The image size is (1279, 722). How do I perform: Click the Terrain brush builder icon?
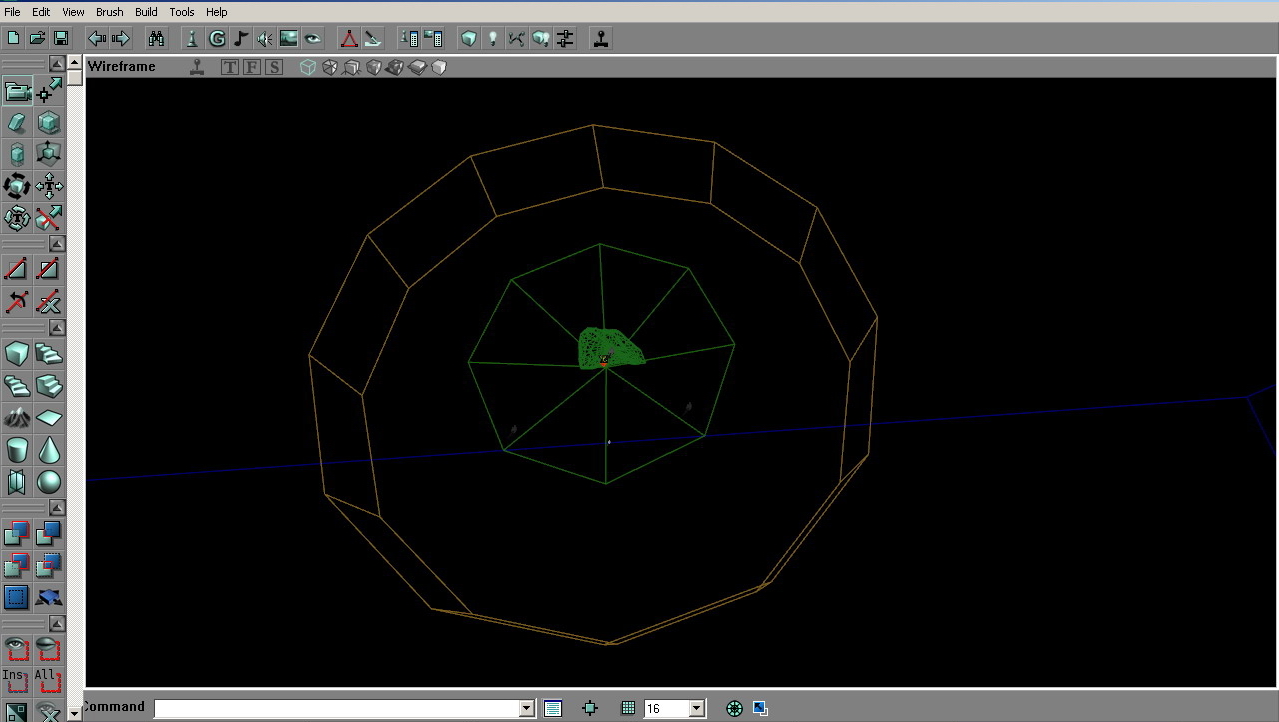(x=17, y=417)
